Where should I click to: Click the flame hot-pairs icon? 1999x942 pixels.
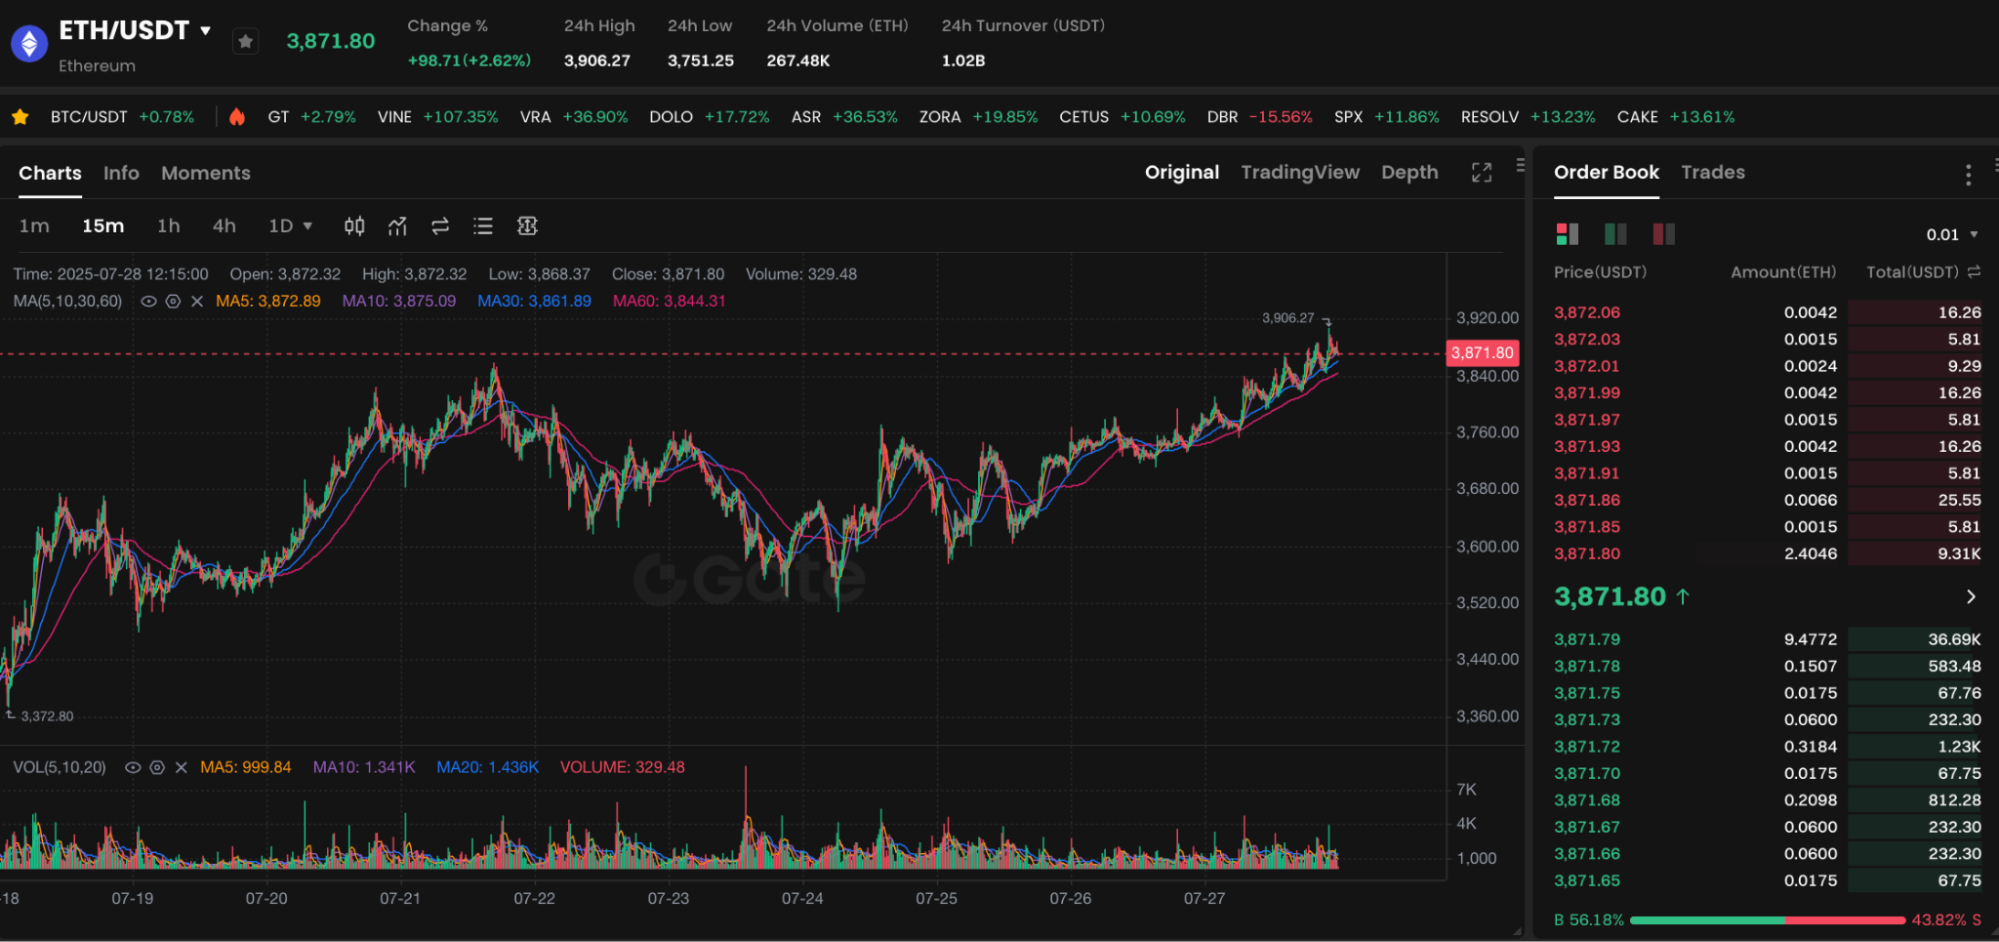click(x=237, y=117)
